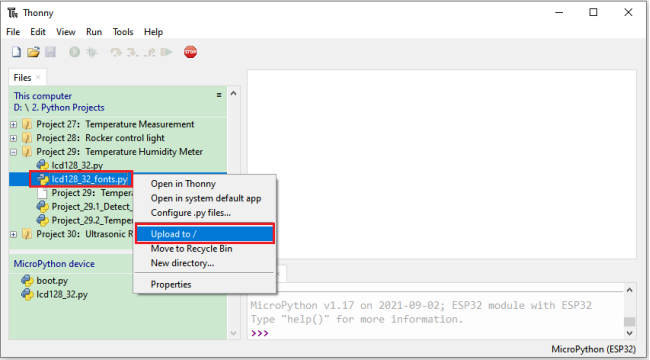This screenshot has height=360, width=650.
Task: Open the Help menu
Action: 153,32
